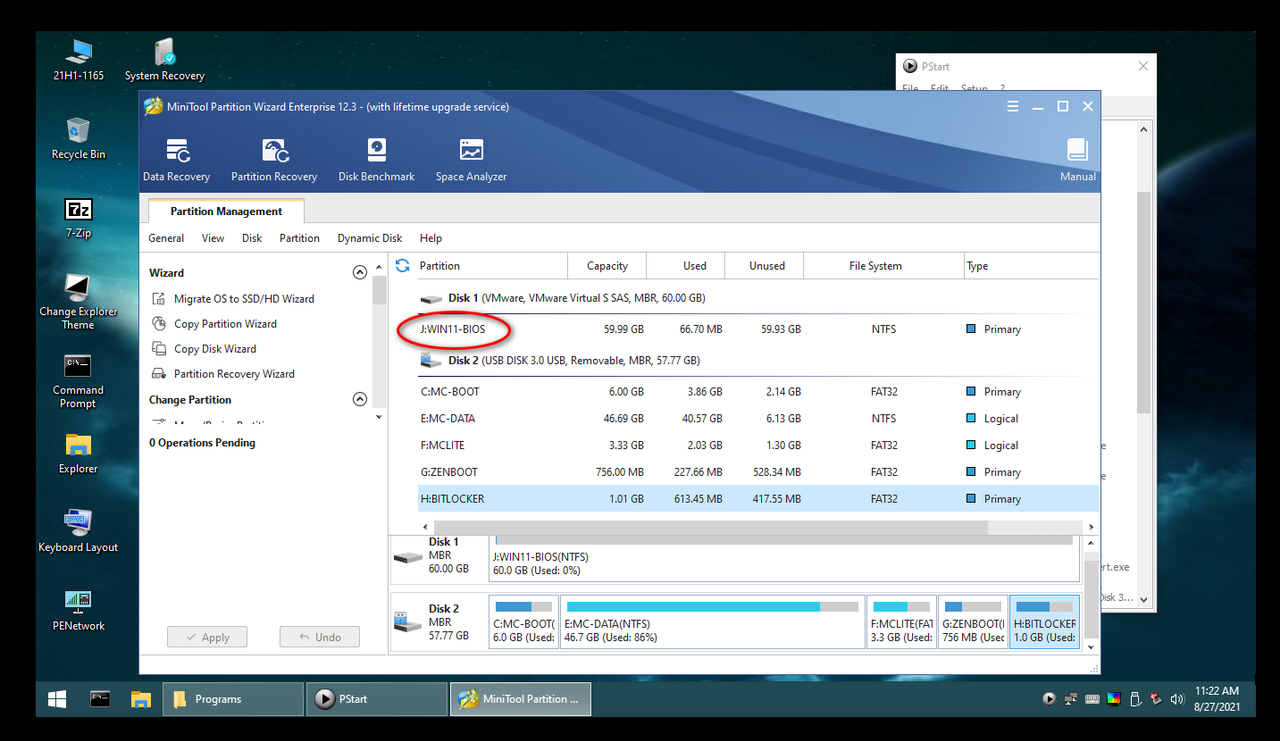Select the Disk 2 USB DISK header row
The image size is (1280, 741).
(x=757, y=360)
